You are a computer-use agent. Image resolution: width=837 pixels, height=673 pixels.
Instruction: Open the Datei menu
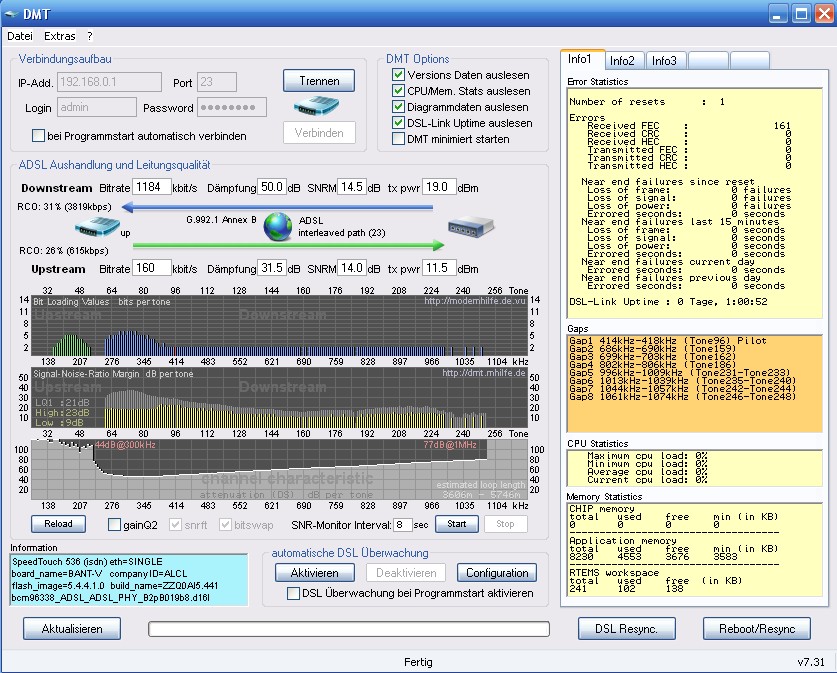pyautogui.click(x=20, y=36)
